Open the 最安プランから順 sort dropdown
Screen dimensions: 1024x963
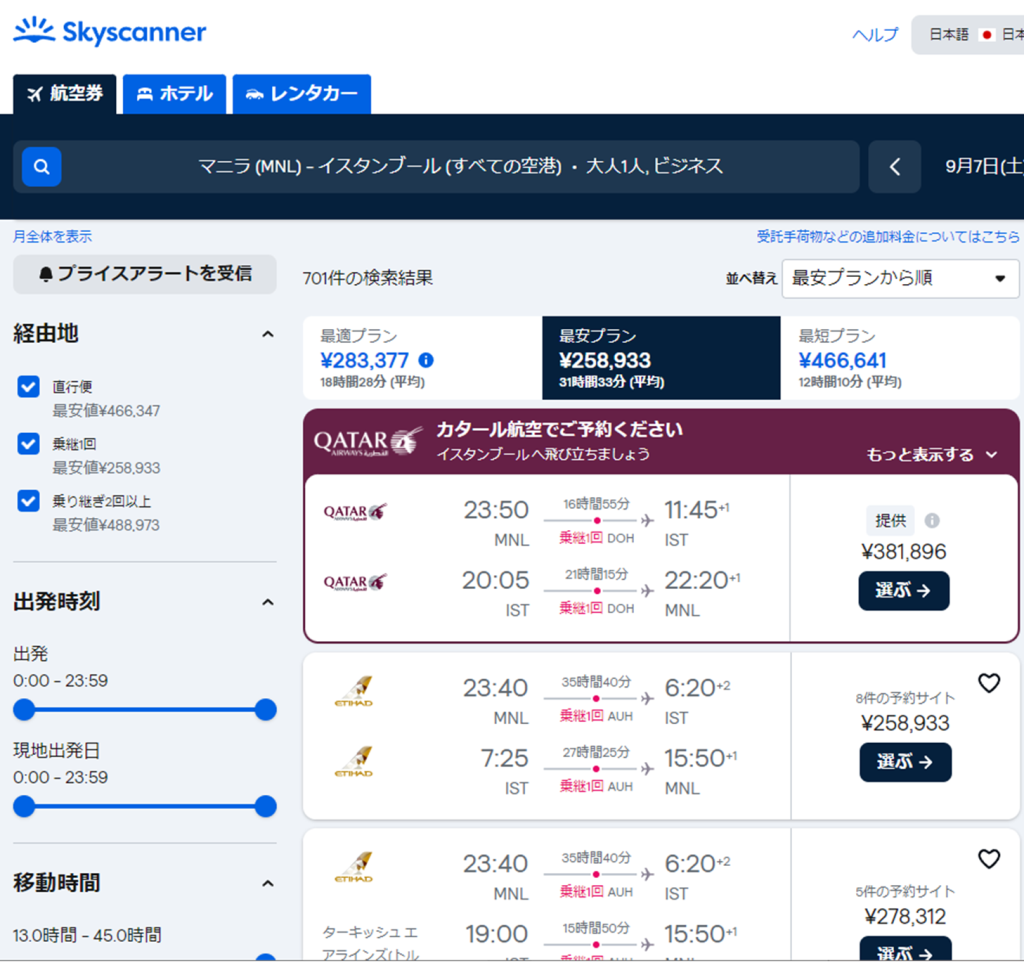(900, 278)
